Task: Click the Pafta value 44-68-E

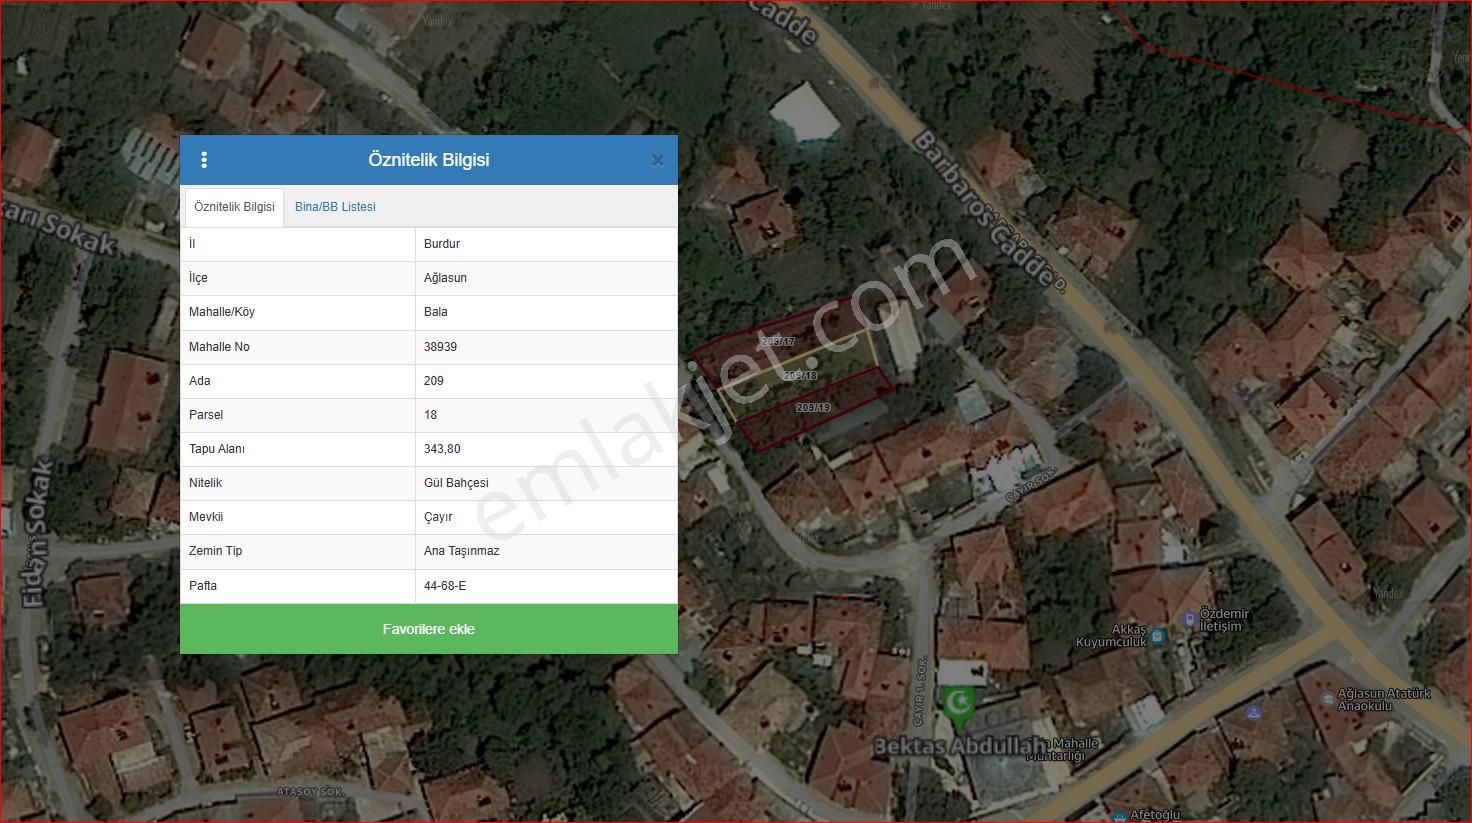Action: point(445,586)
